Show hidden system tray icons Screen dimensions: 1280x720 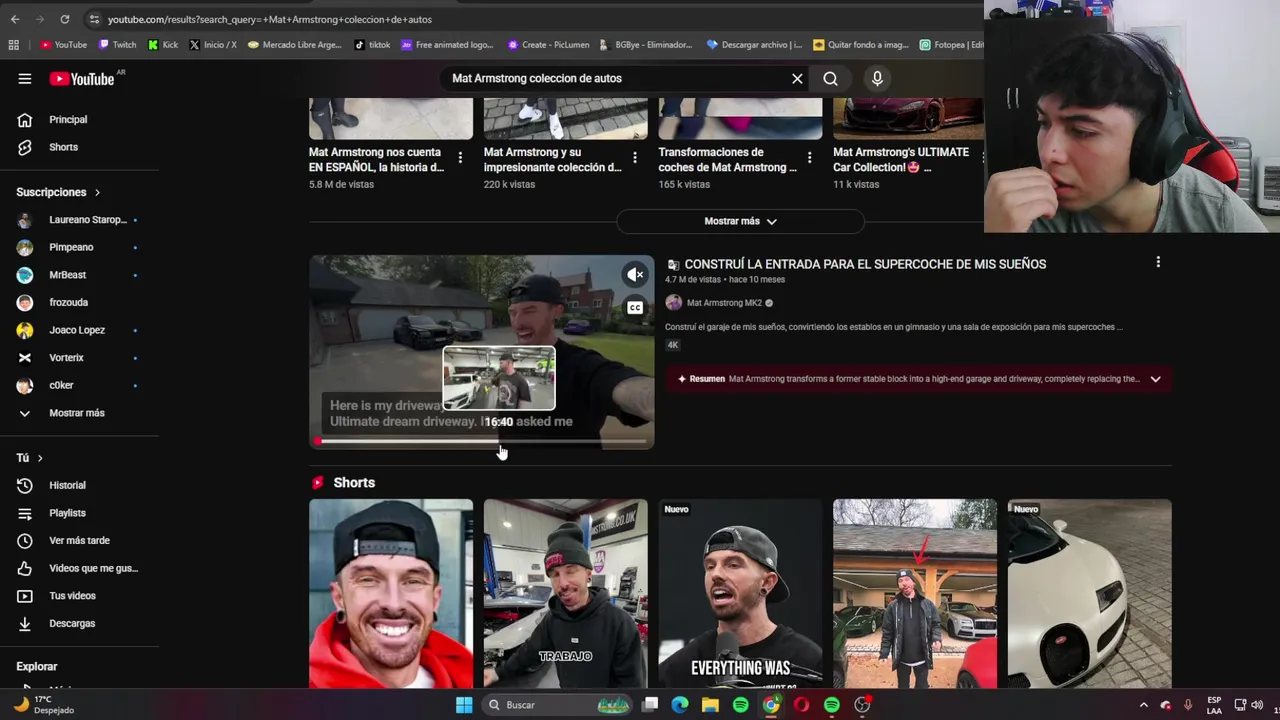(x=1144, y=705)
